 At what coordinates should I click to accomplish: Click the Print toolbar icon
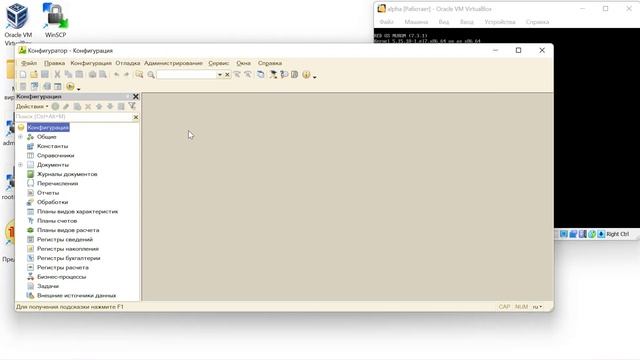click(93, 74)
